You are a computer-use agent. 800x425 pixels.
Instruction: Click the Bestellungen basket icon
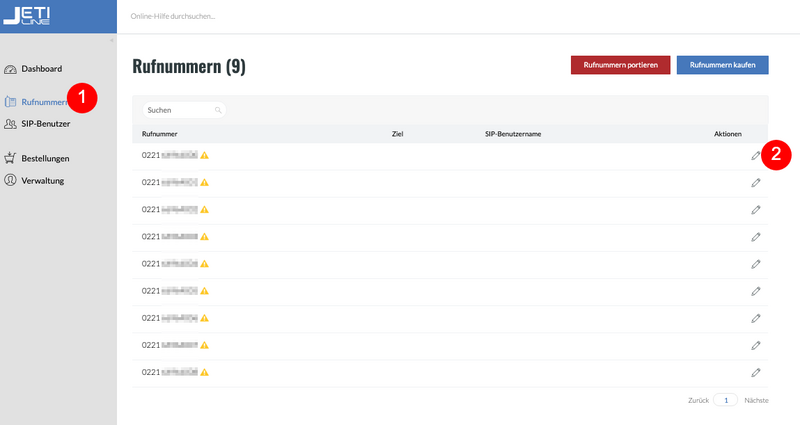click(x=11, y=158)
